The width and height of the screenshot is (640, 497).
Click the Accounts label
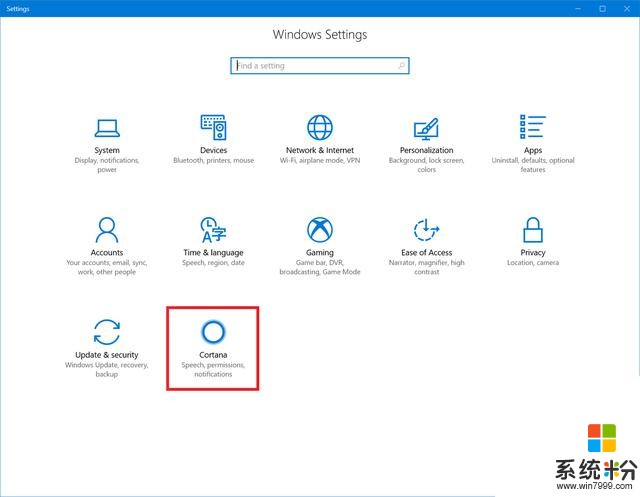point(107,253)
